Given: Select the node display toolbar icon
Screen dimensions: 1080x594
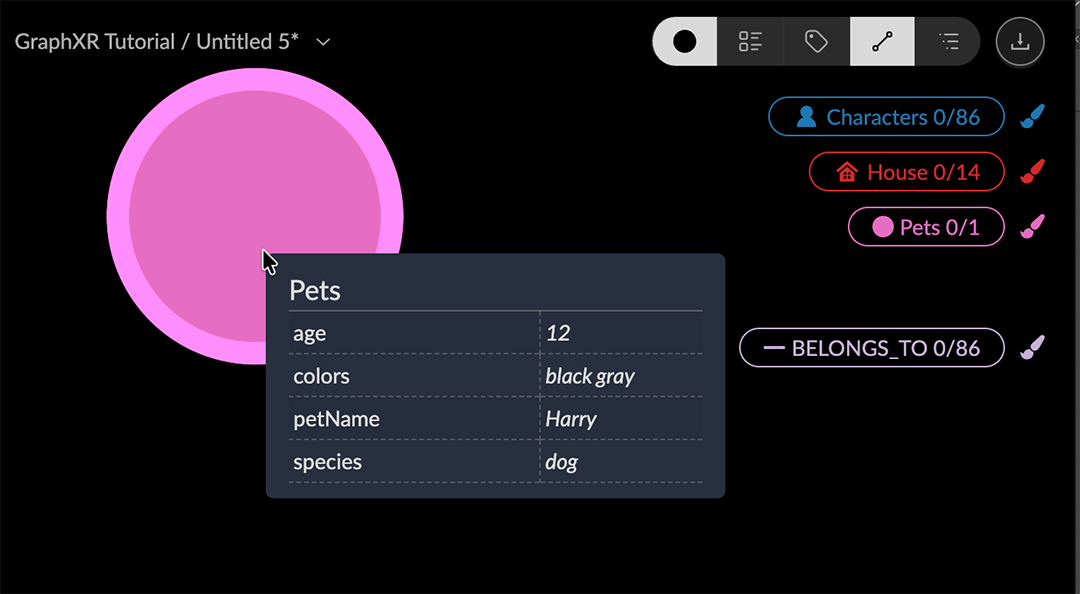Looking at the screenshot, I should tap(683, 41).
